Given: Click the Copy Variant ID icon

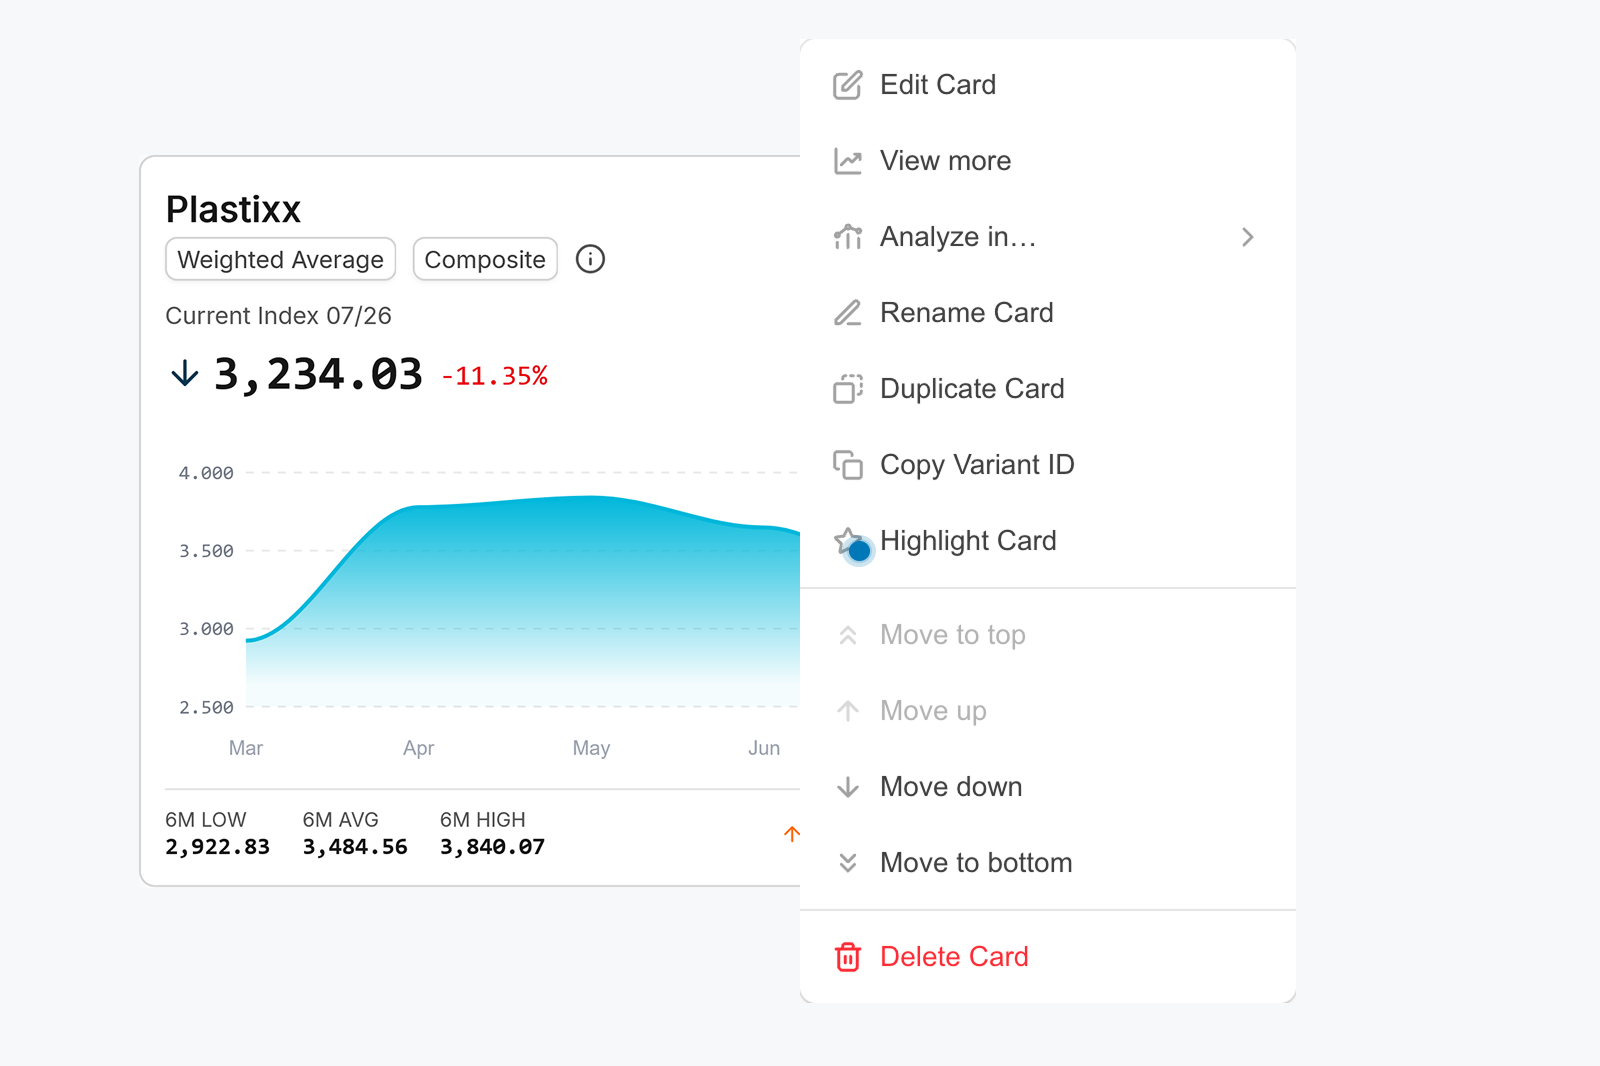Looking at the screenshot, I should (x=848, y=465).
